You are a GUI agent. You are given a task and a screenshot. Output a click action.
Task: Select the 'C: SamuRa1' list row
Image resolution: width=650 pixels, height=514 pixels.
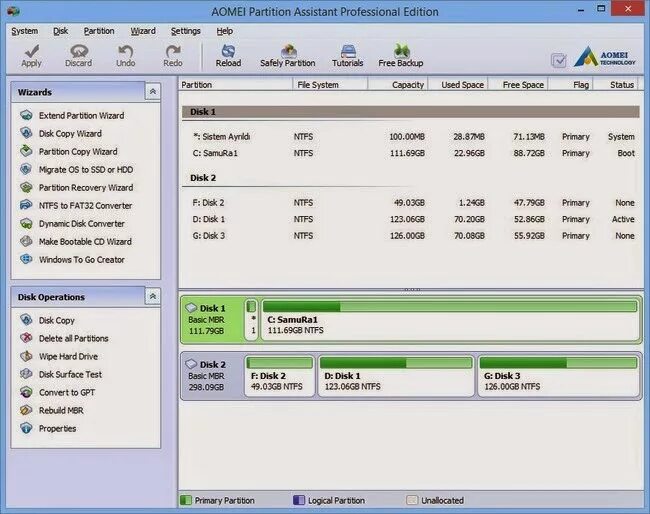[410, 153]
